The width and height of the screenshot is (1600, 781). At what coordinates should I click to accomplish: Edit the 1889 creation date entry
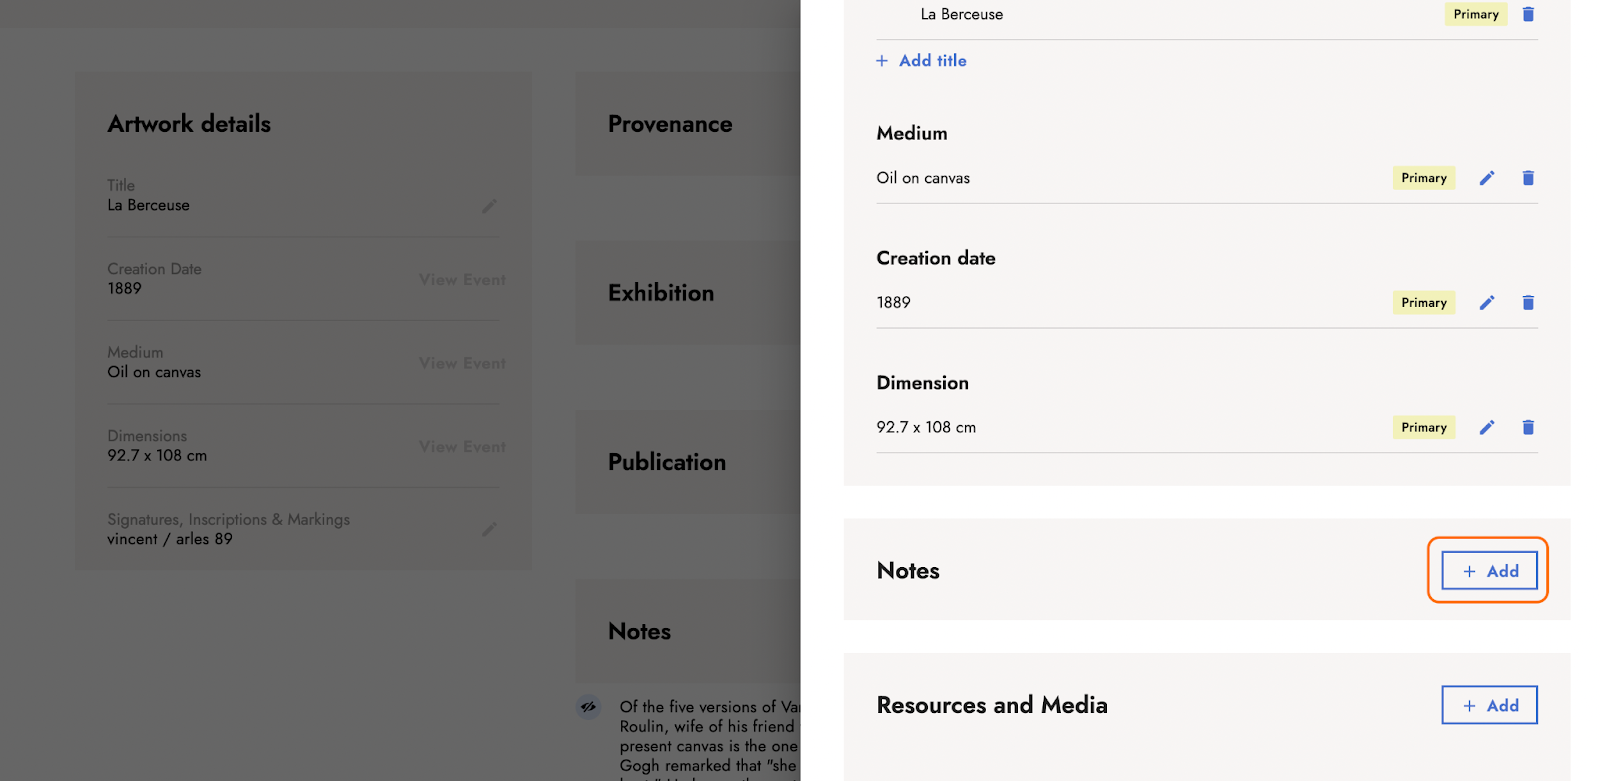click(1487, 303)
